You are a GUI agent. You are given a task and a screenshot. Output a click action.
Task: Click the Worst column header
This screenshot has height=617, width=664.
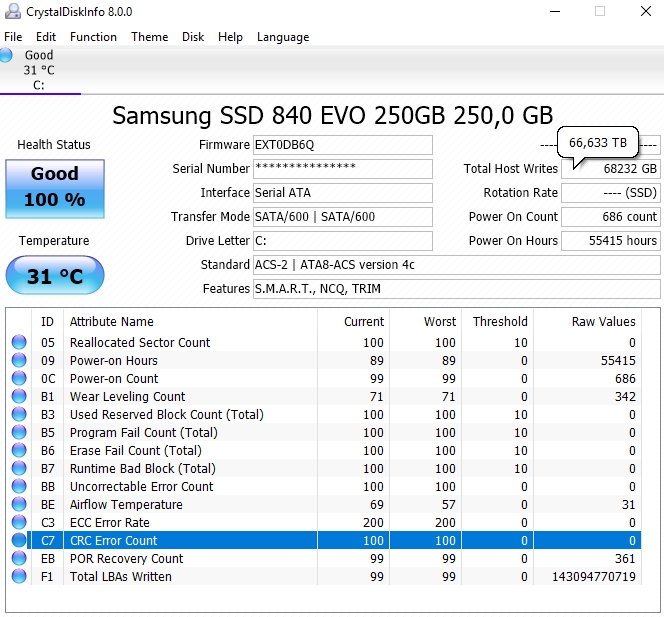click(x=425, y=321)
